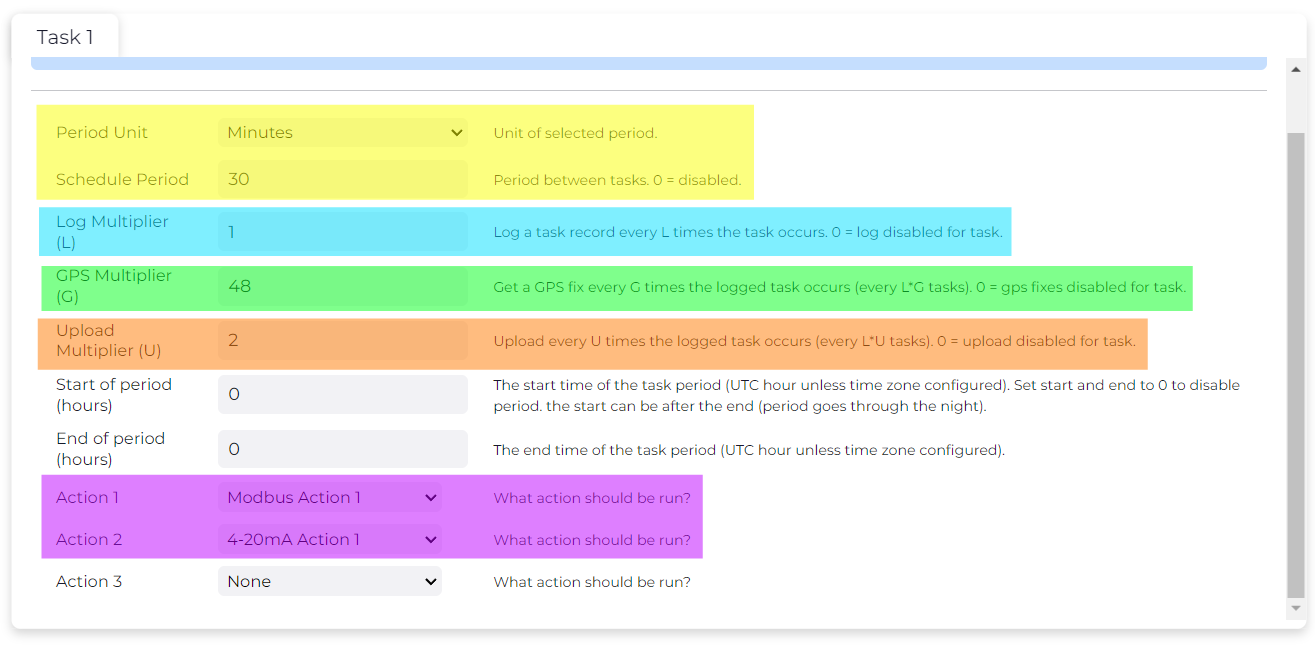Select the GPS Multiplier (G) input box
This screenshot has width=1315, height=646.
coord(342,286)
